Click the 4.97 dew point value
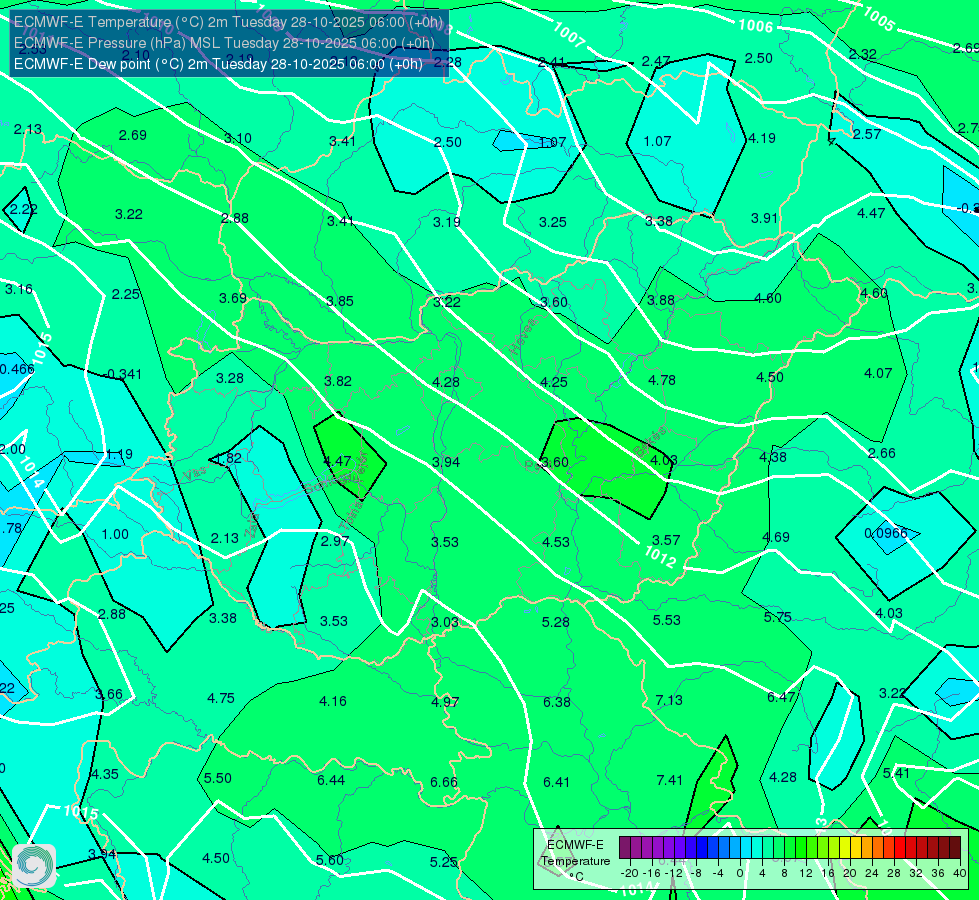The image size is (979, 900). pyautogui.click(x=445, y=702)
